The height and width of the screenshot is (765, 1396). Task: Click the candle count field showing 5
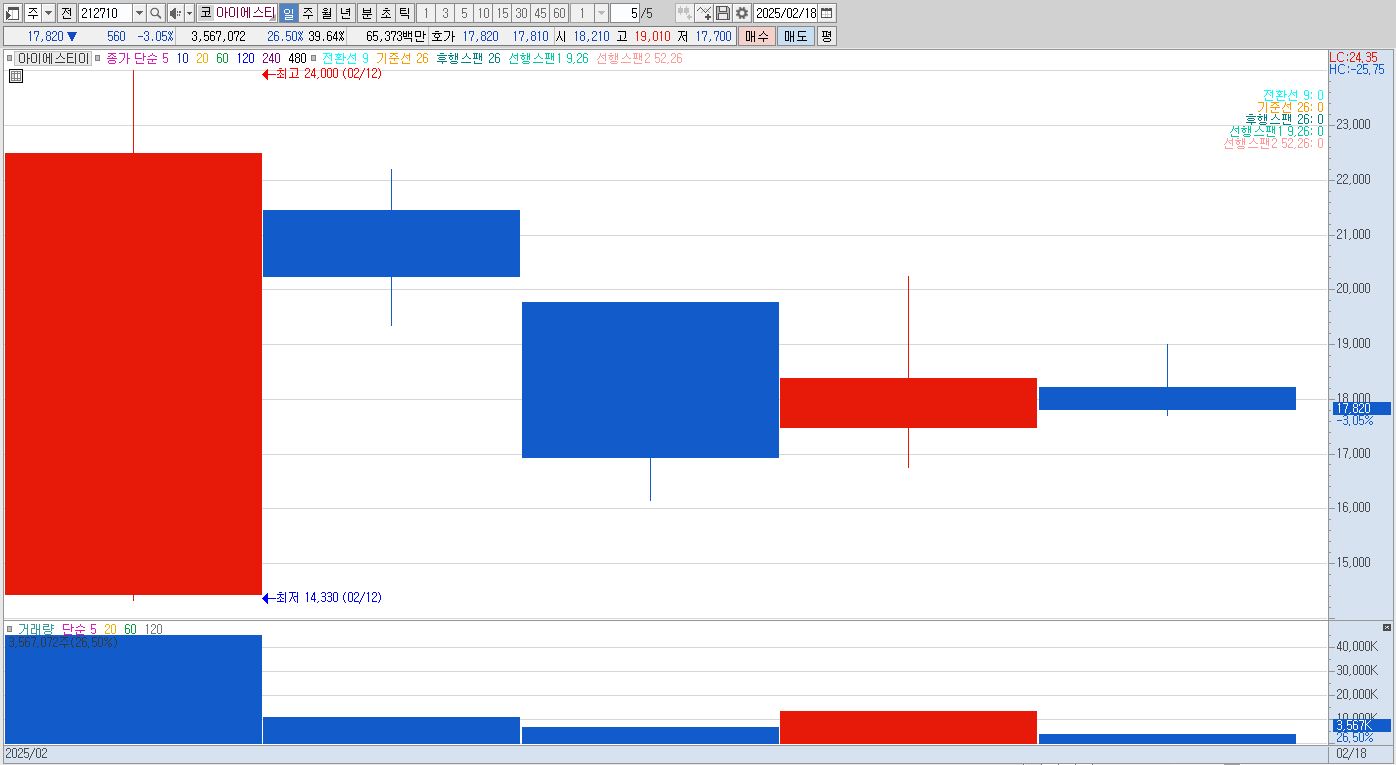624,13
